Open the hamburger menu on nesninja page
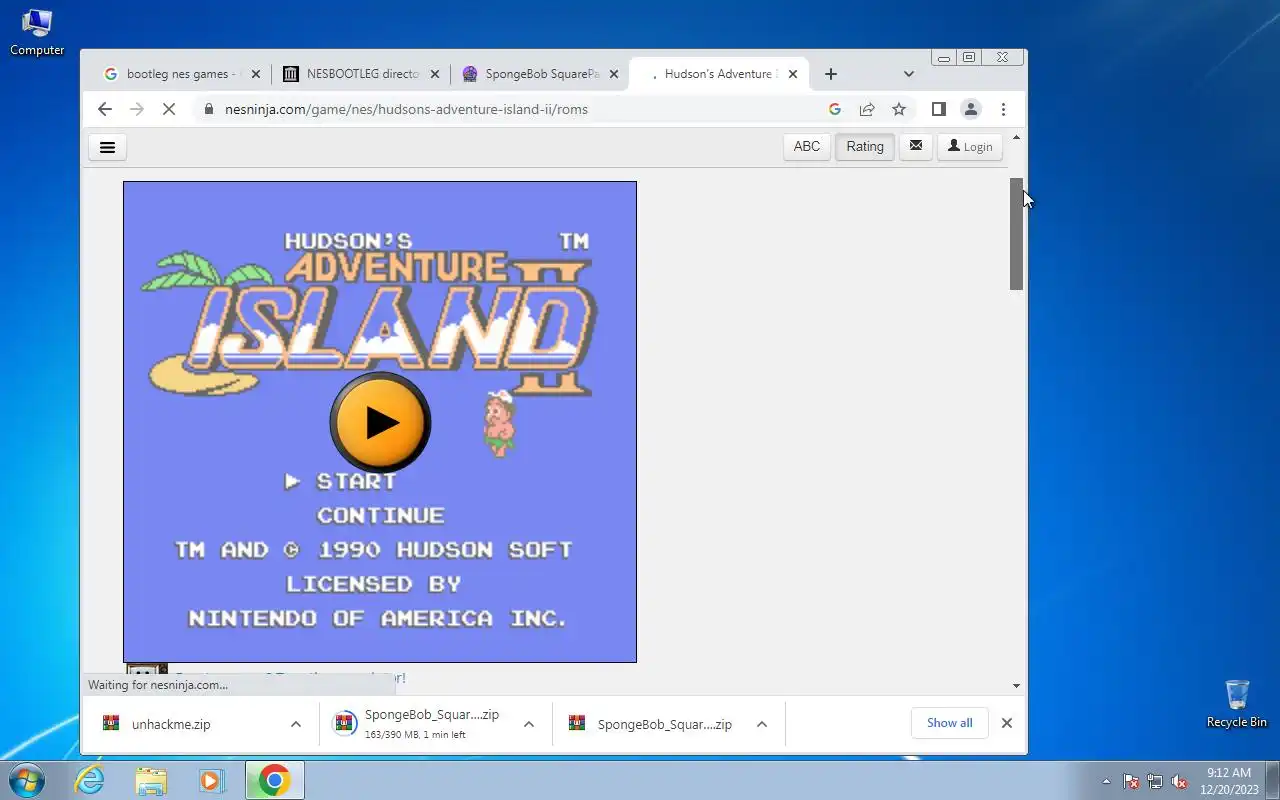The image size is (1280, 800). click(107, 147)
